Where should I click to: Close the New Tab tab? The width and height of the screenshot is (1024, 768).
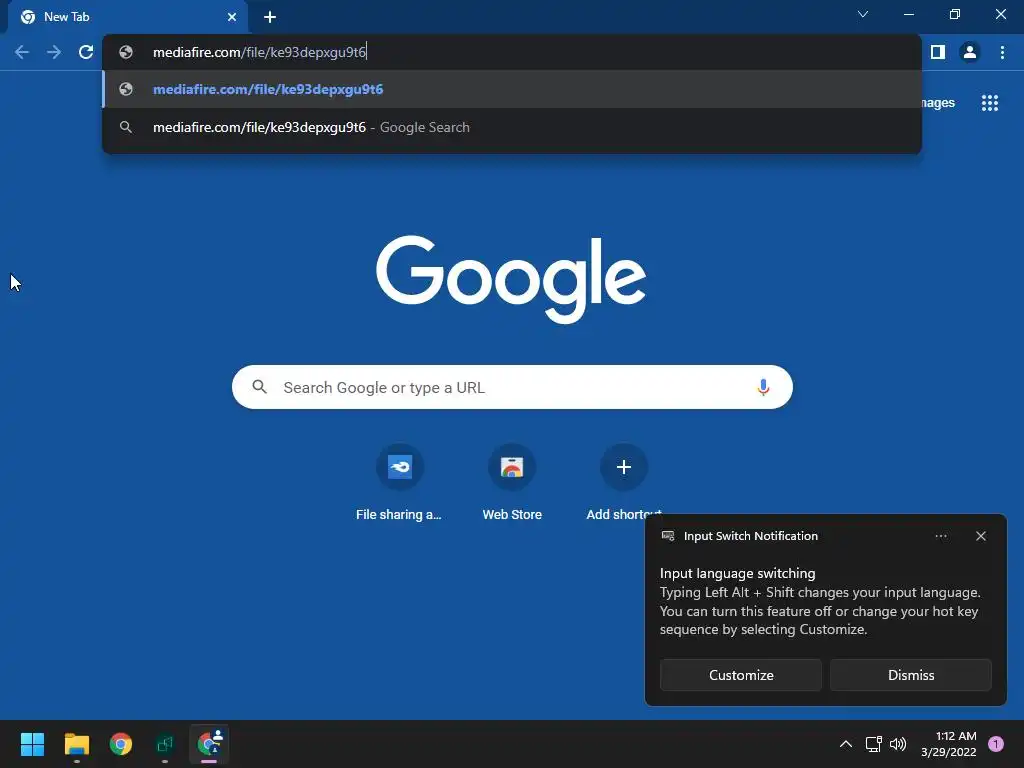click(x=232, y=17)
